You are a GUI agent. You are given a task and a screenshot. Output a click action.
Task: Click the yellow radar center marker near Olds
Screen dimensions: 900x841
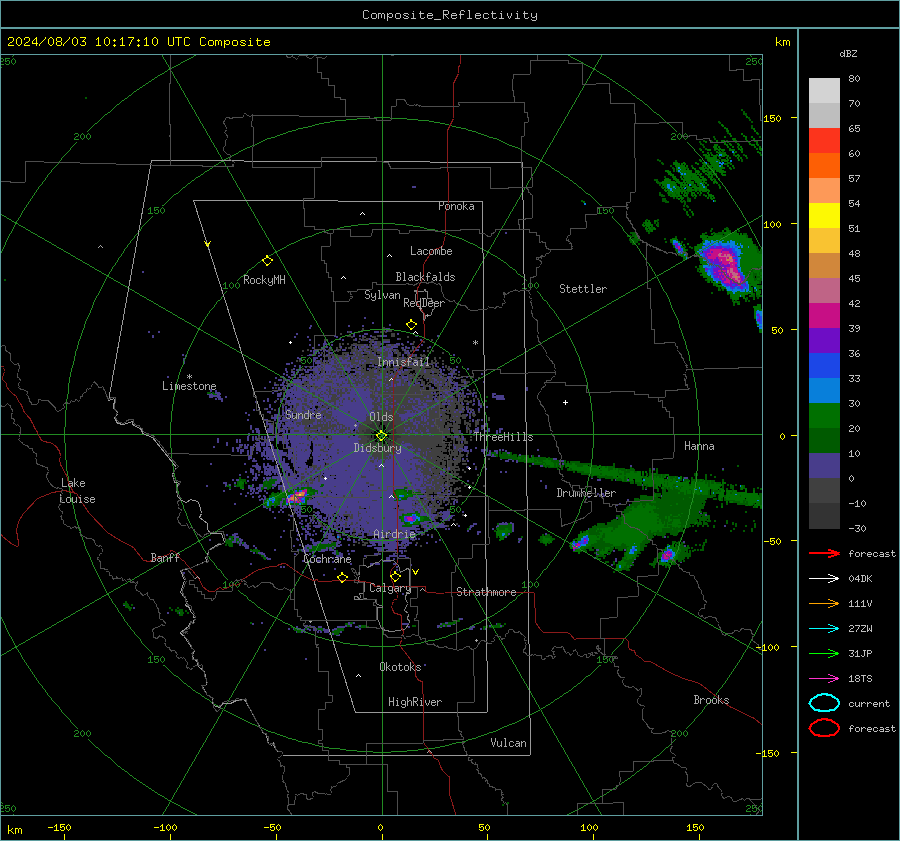381,436
